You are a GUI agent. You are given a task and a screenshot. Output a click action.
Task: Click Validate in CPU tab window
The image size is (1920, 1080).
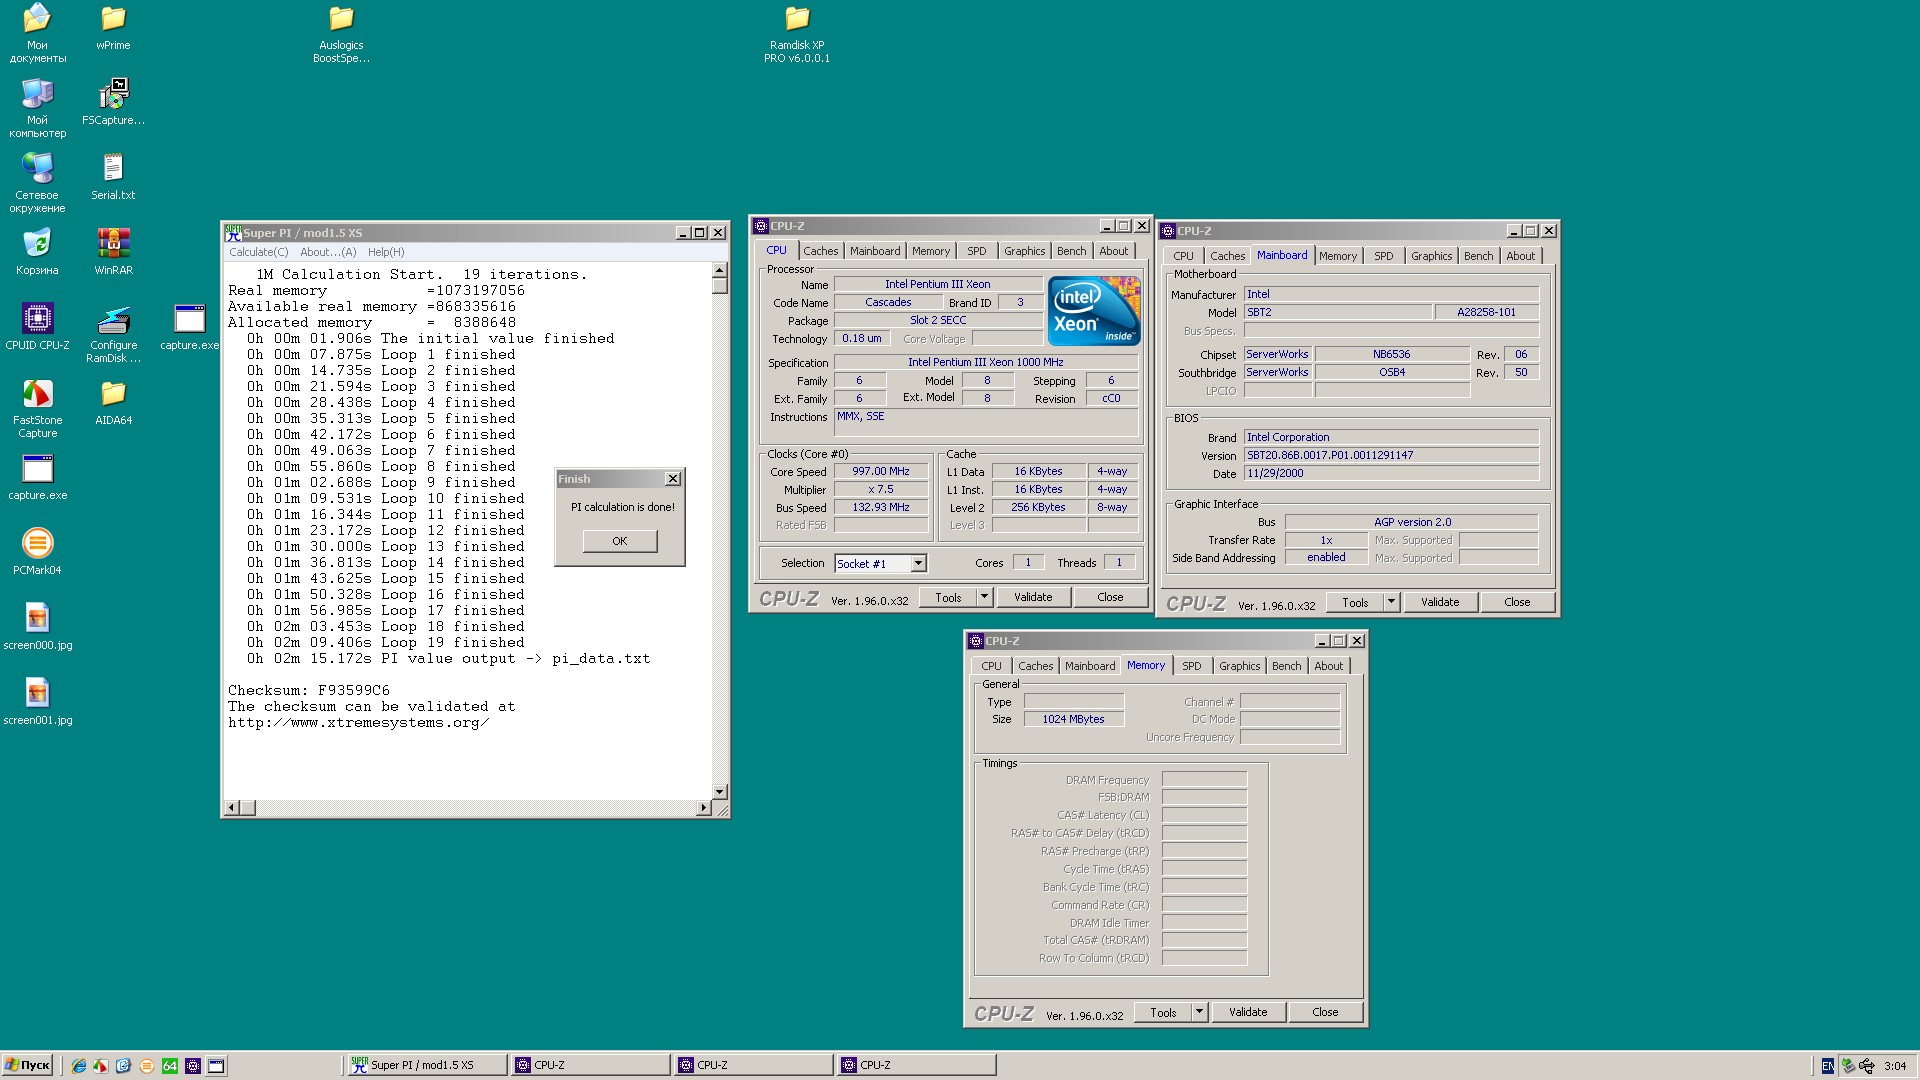tap(1033, 597)
